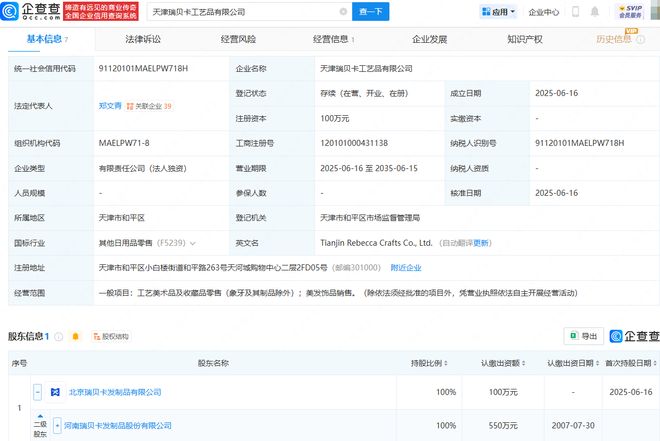Open legal representative 郑文青 link

pyautogui.click(x=110, y=106)
